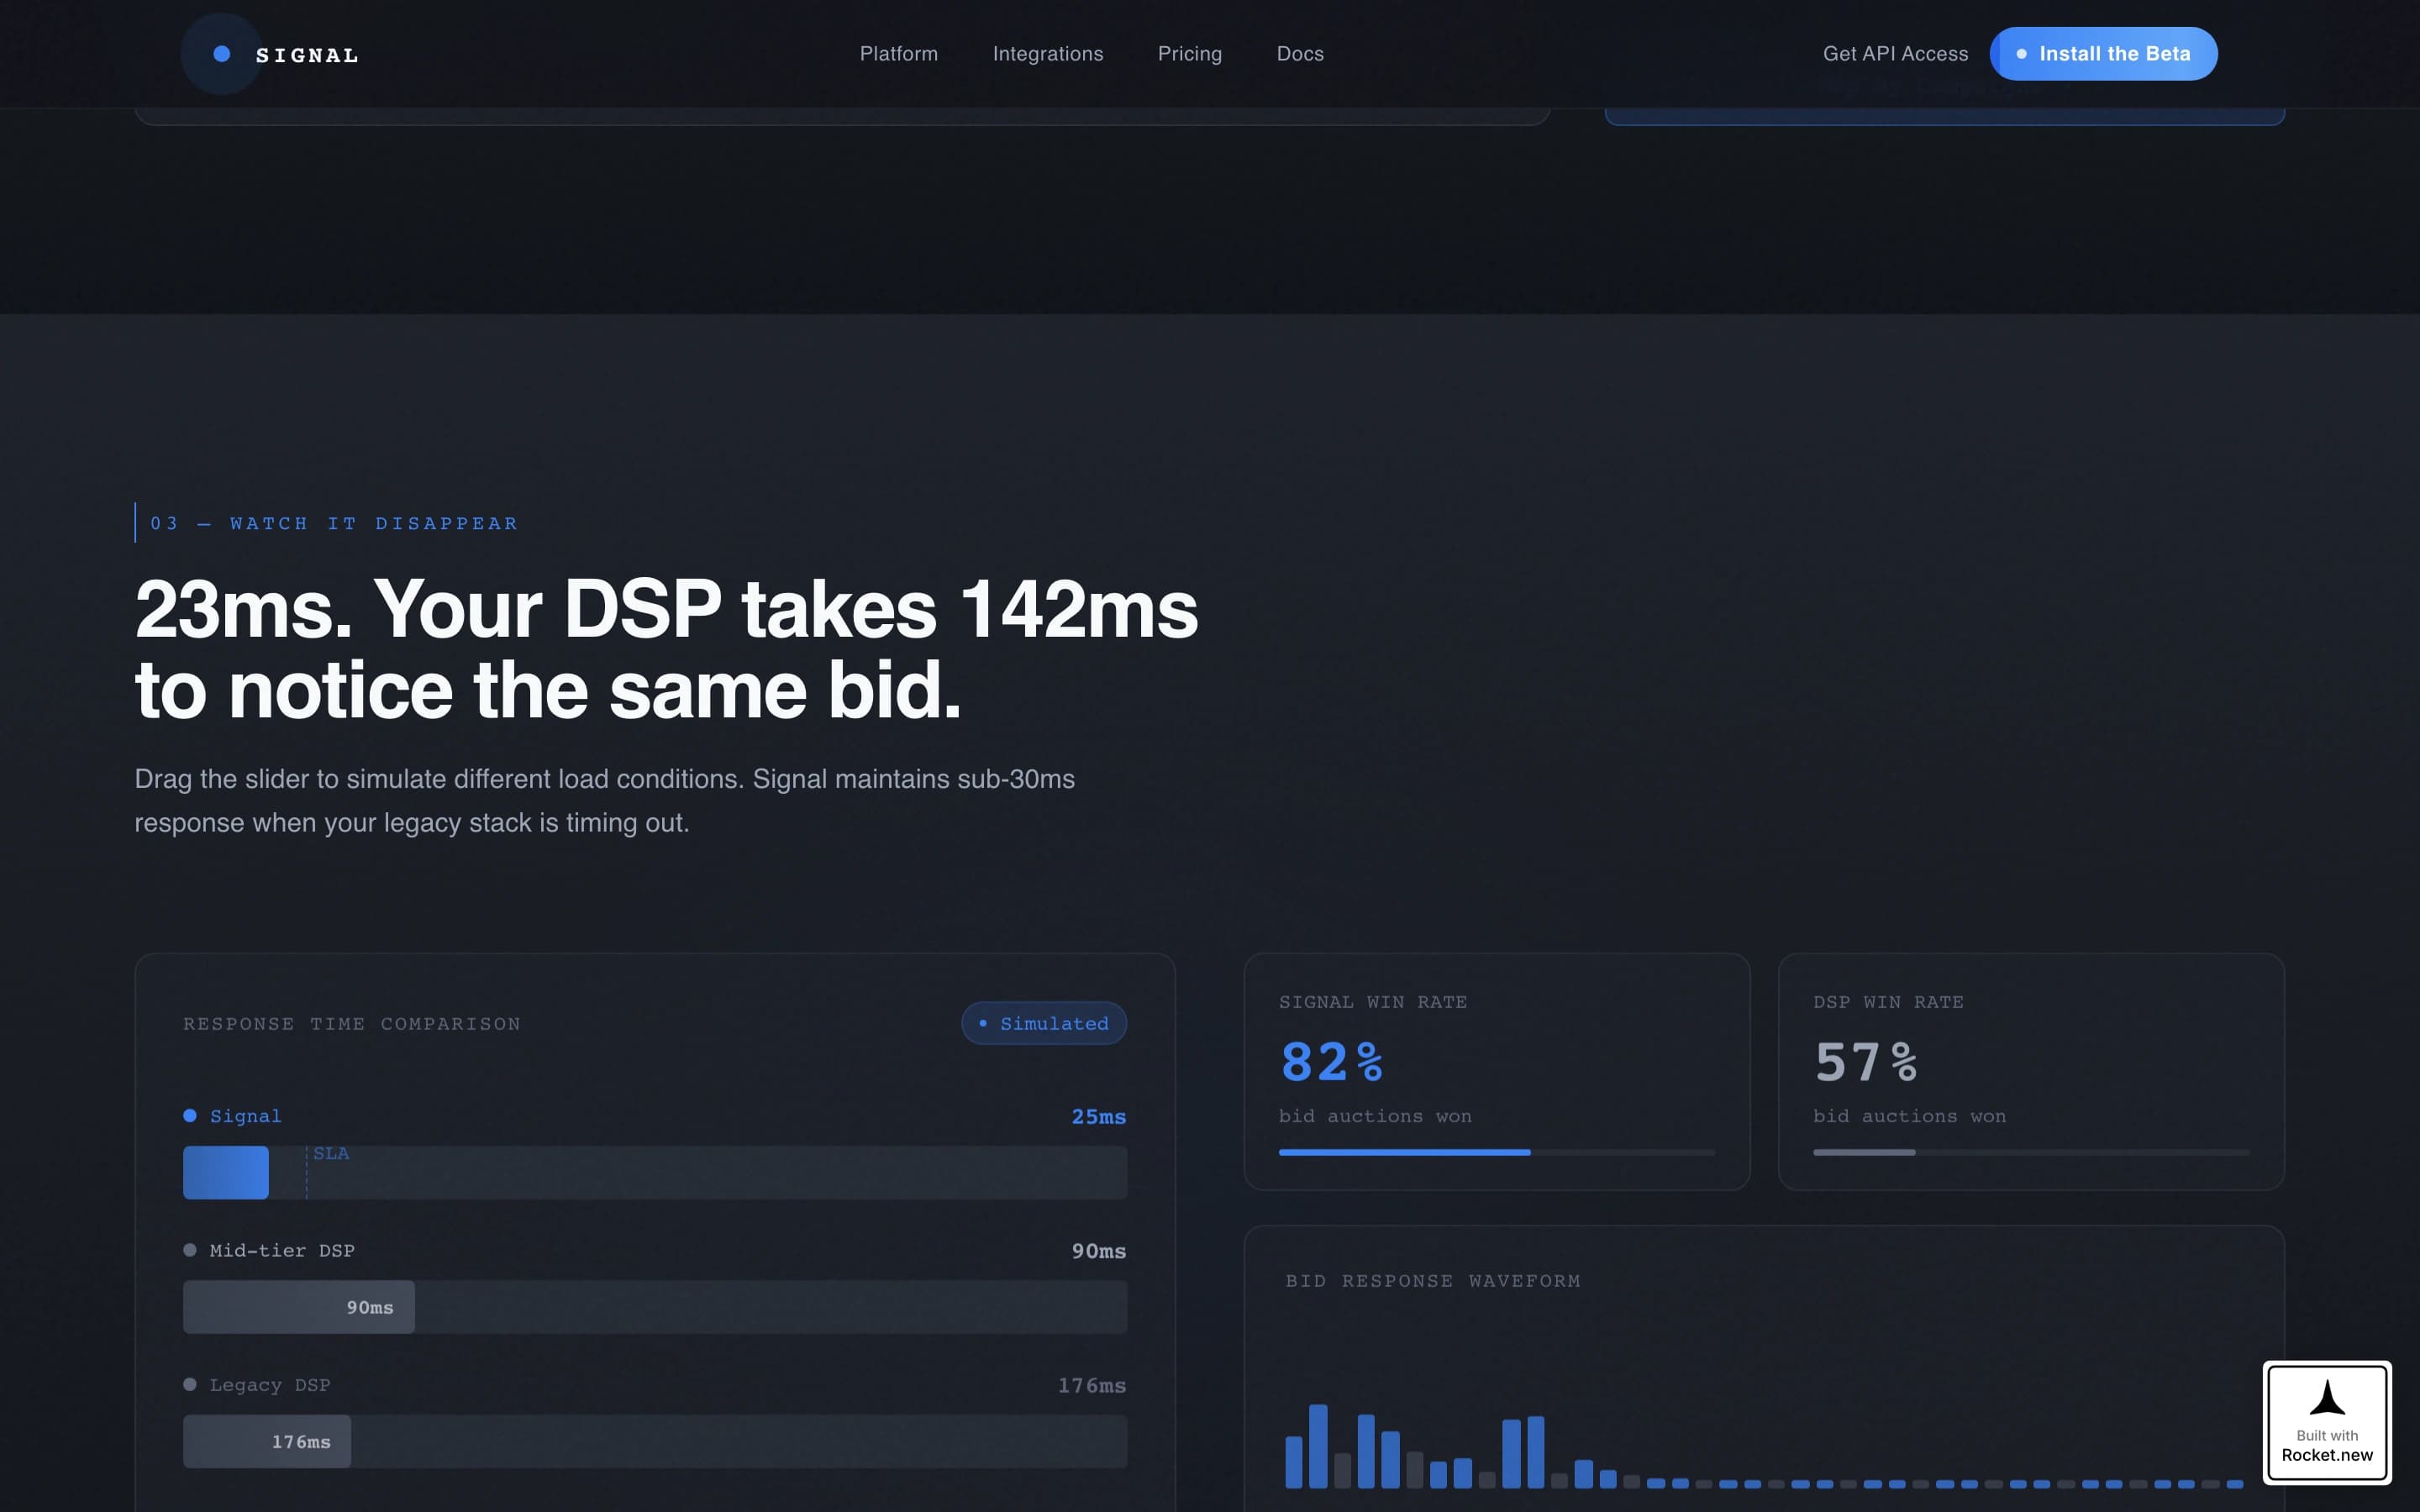Open the Docs nav link
Viewport: 2420px width, 1512px height.
(x=1300, y=54)
